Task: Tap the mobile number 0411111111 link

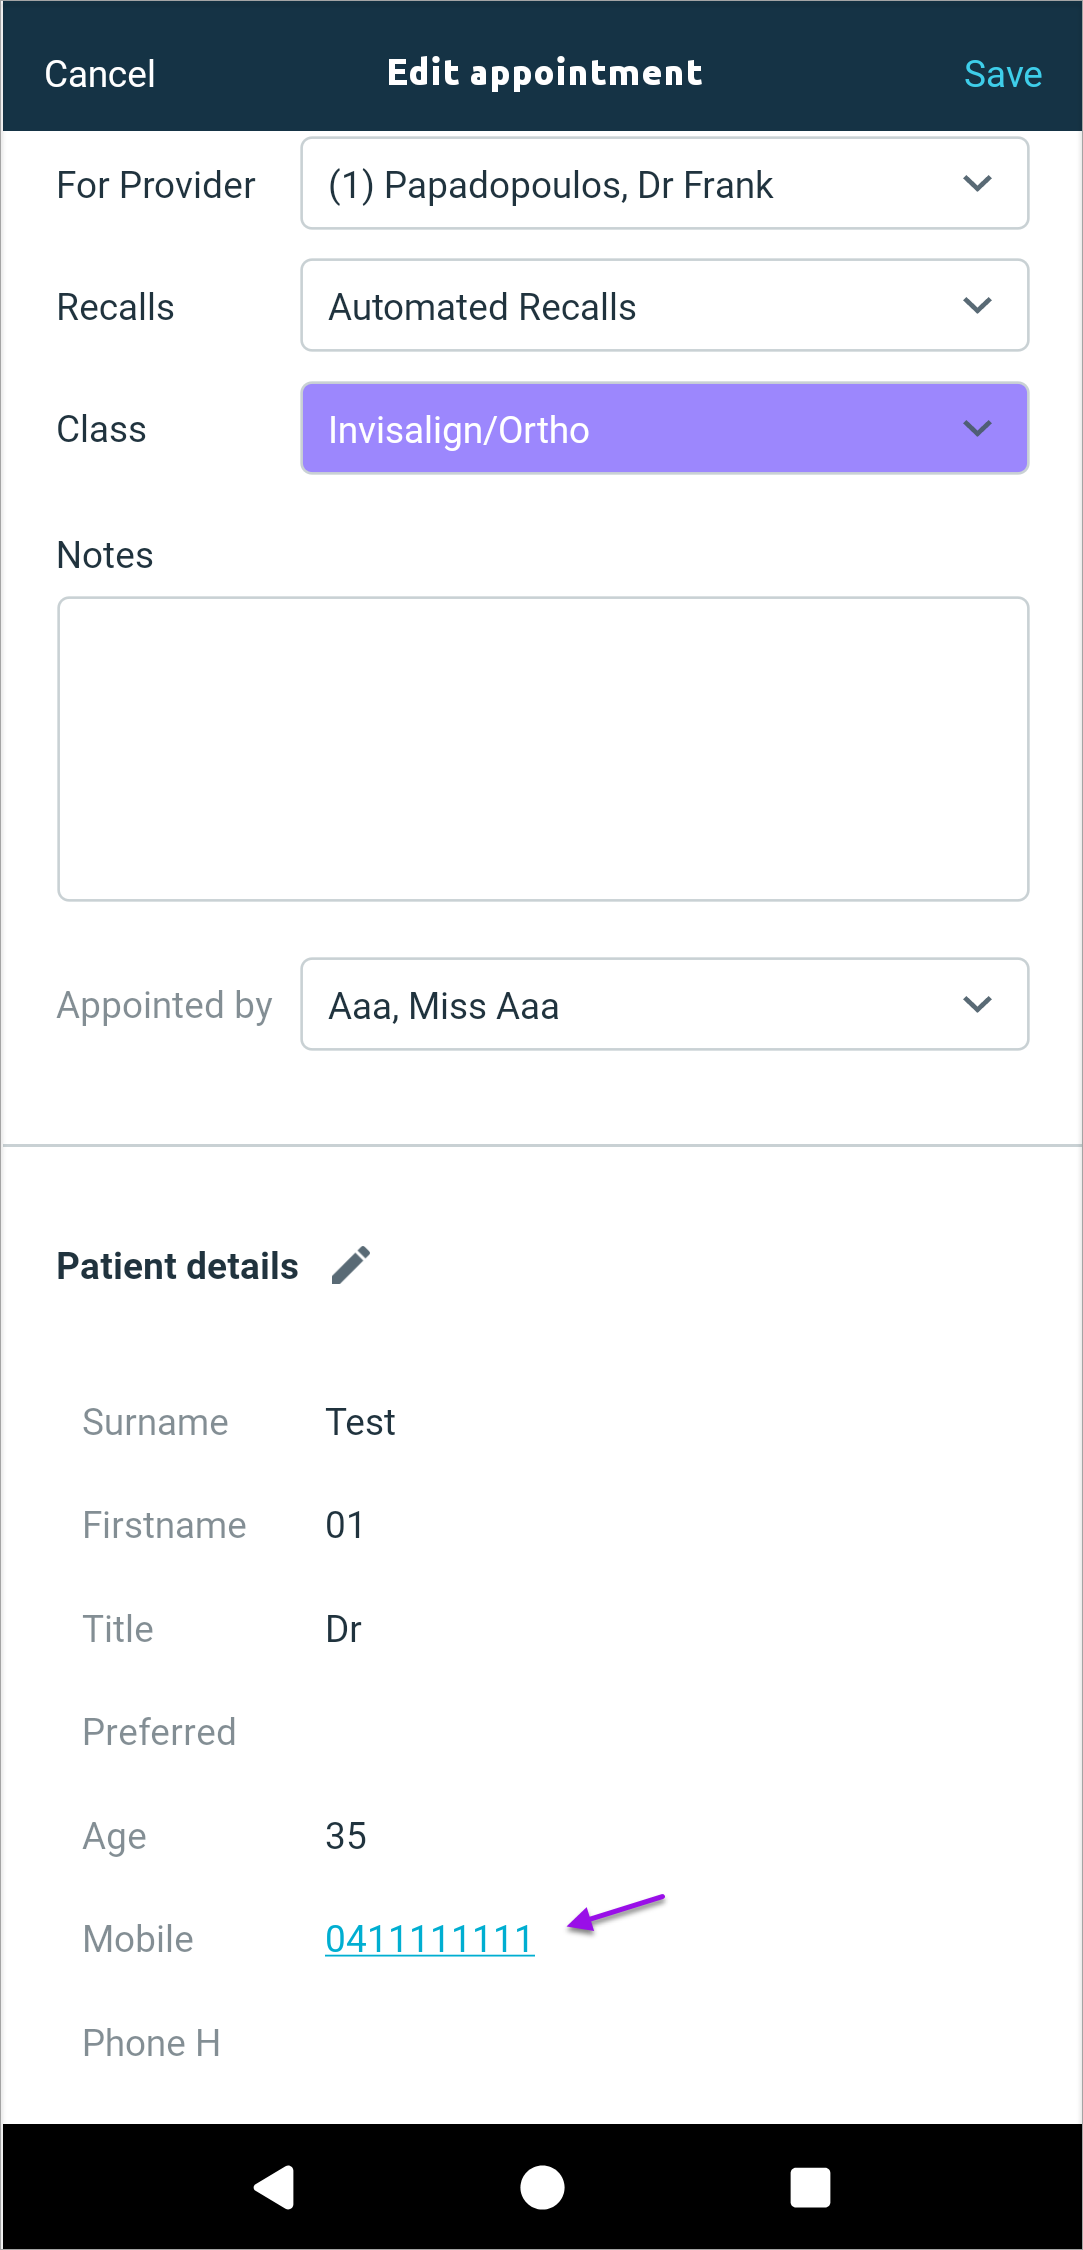Action: point(429,1939)
